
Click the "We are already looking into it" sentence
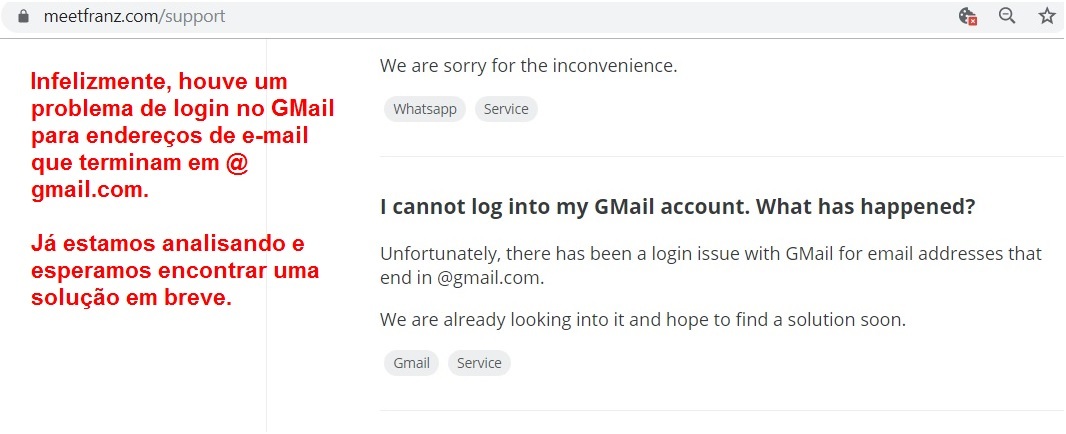click(642, 320)
